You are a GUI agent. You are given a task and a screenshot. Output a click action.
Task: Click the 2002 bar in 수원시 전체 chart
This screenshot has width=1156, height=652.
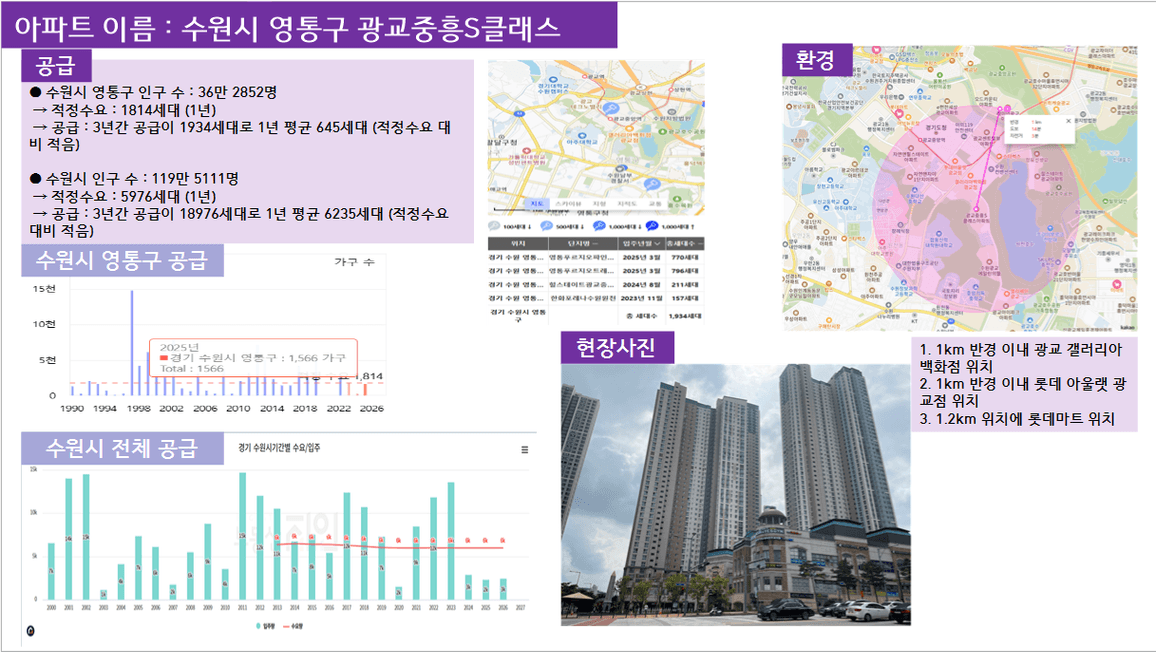(x=86, y=536)
